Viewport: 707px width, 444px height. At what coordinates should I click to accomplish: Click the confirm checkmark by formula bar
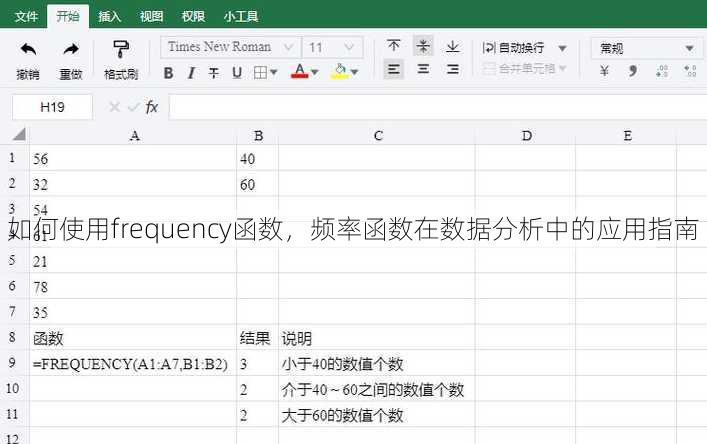tap(133, 107)
